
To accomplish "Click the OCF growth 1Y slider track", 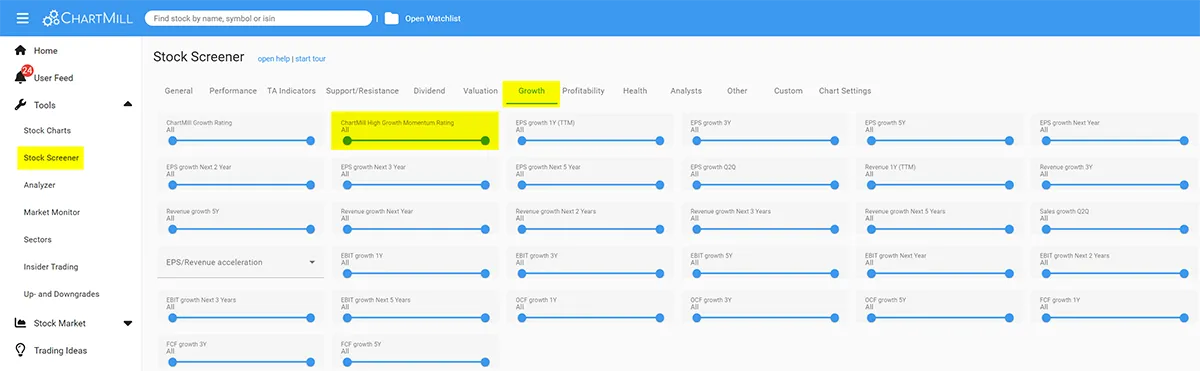I will pyautogui.click(x=590, y=317).
